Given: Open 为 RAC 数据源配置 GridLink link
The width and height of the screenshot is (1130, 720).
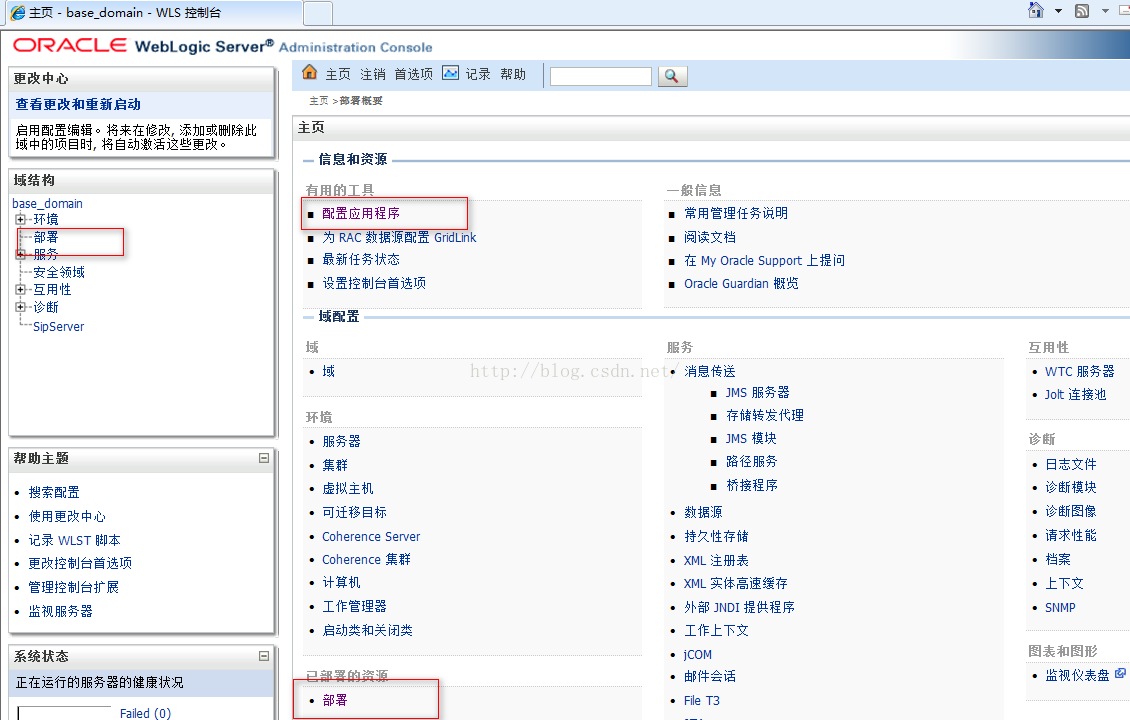Looking at the screenshot, I should coord(399,237).
